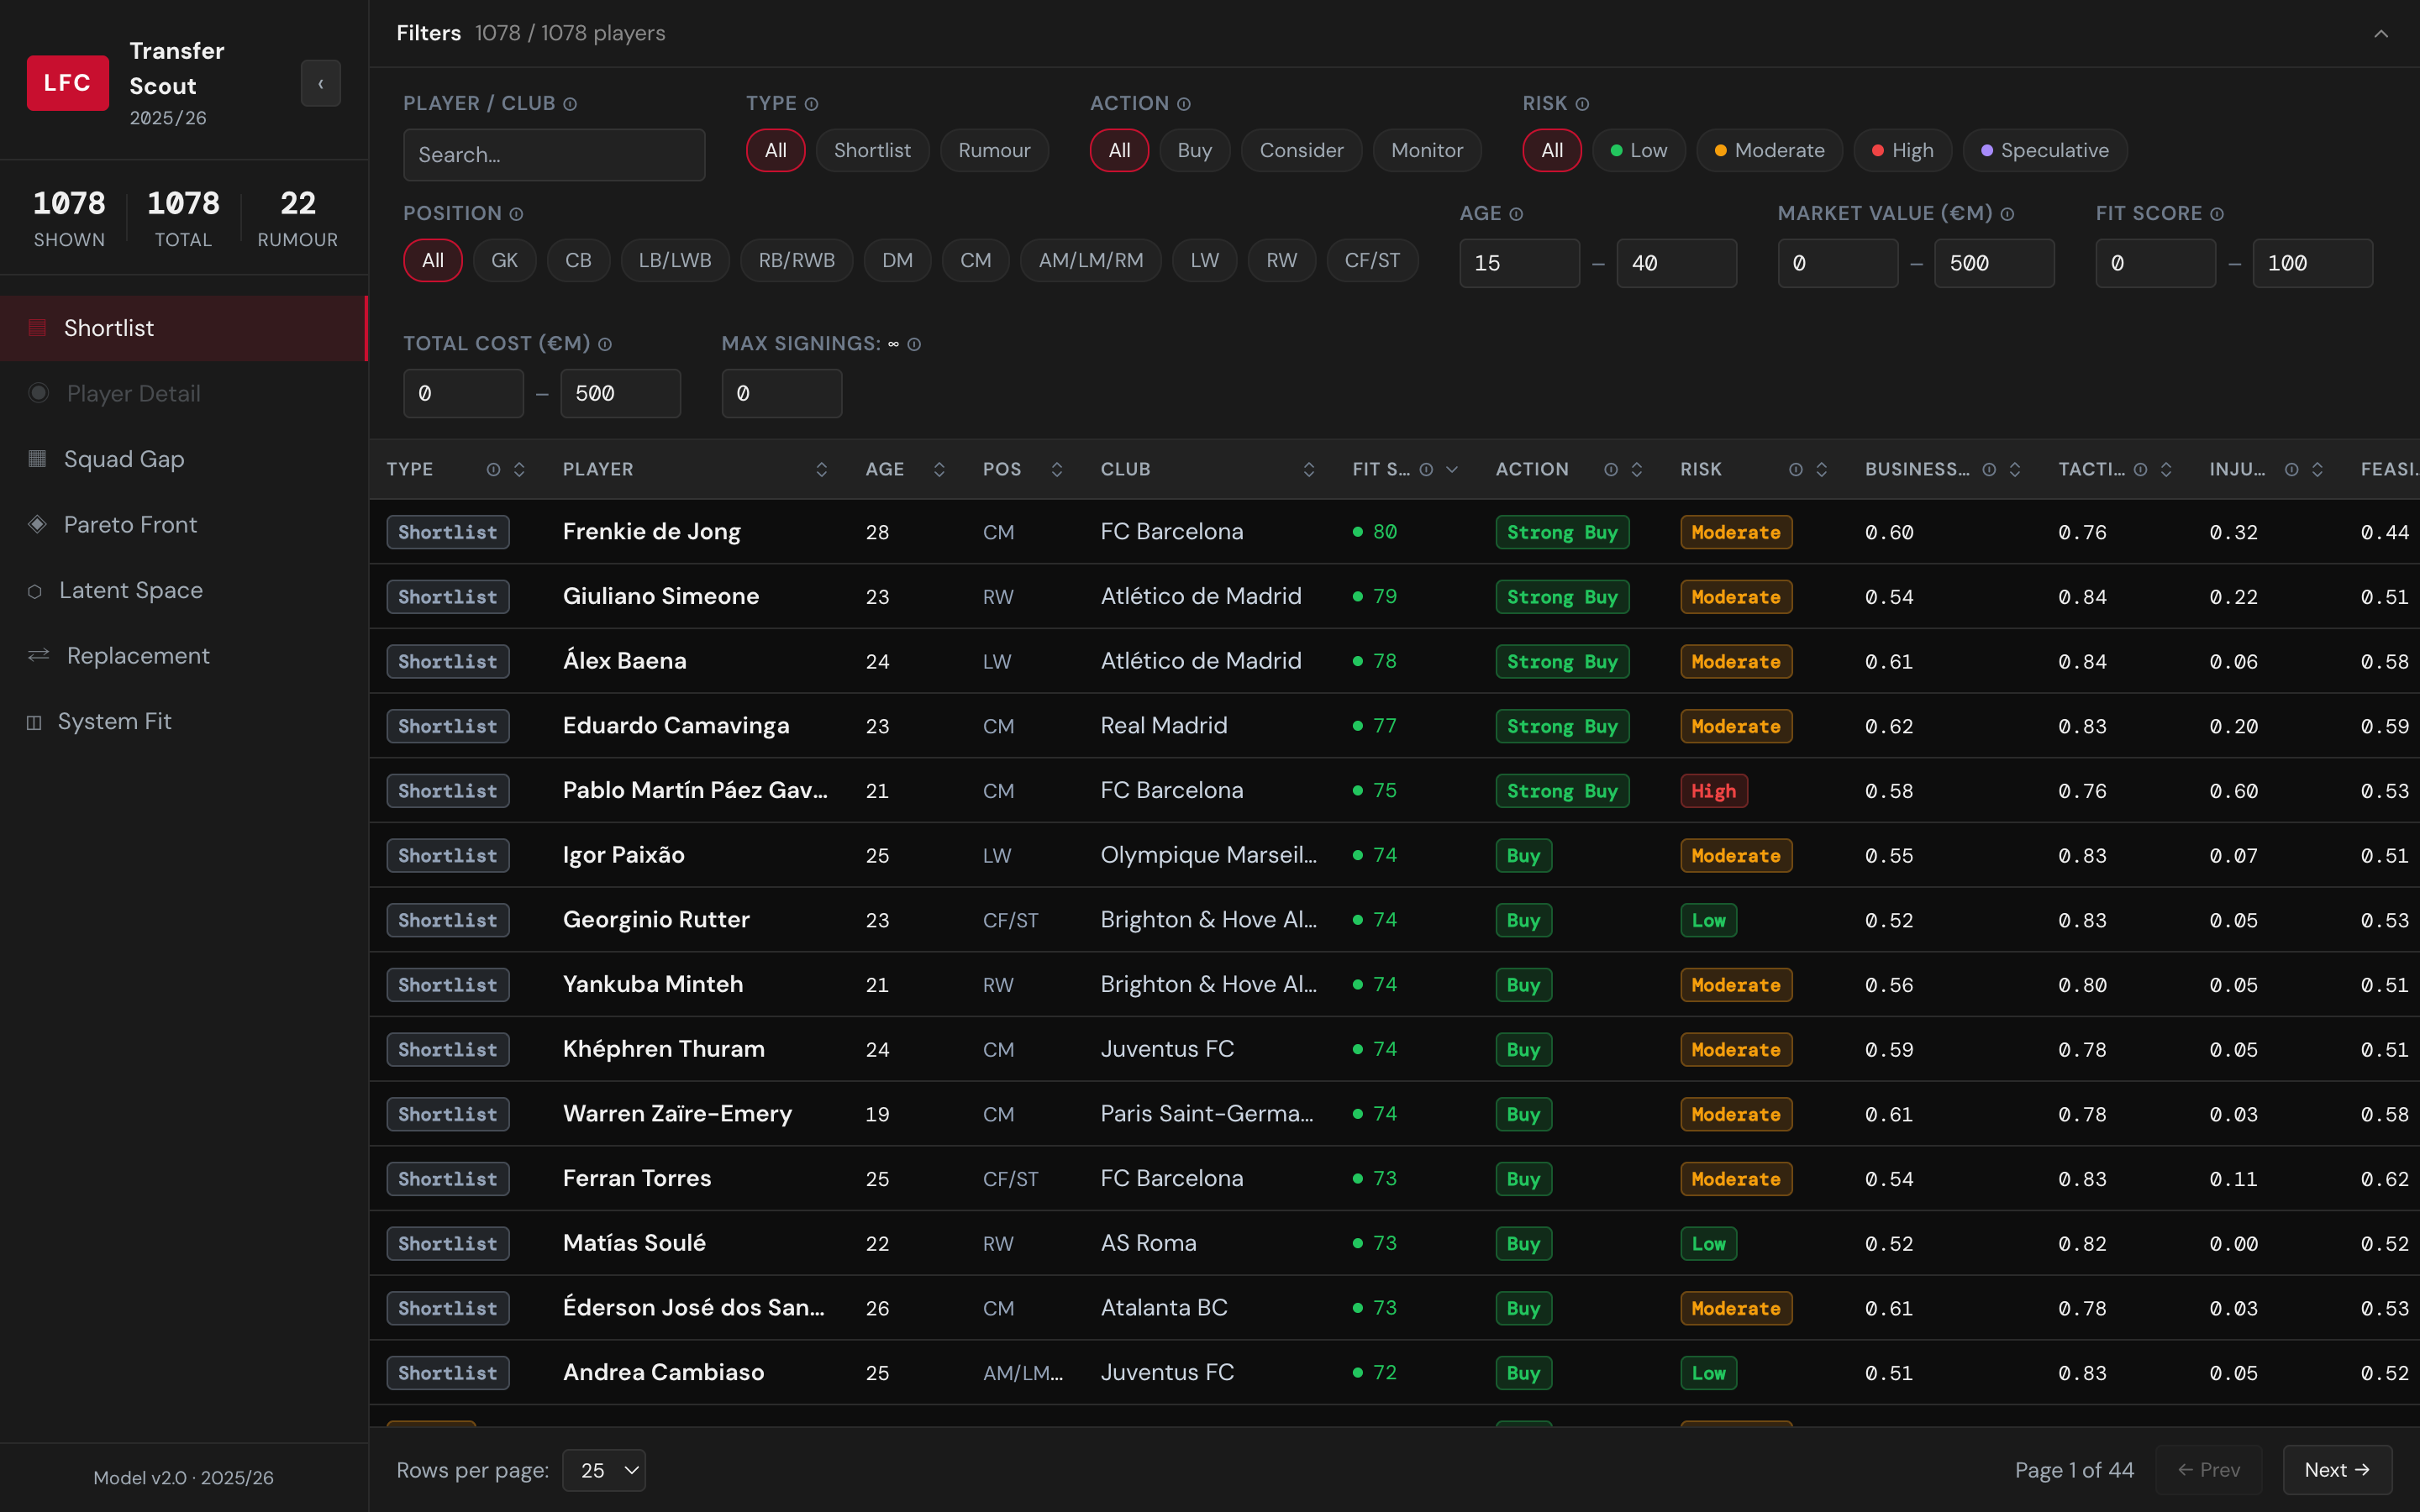Click info icon in ACTION column header
The width and height of the screenshot is (2420, 1512).
coord(1610,469)
